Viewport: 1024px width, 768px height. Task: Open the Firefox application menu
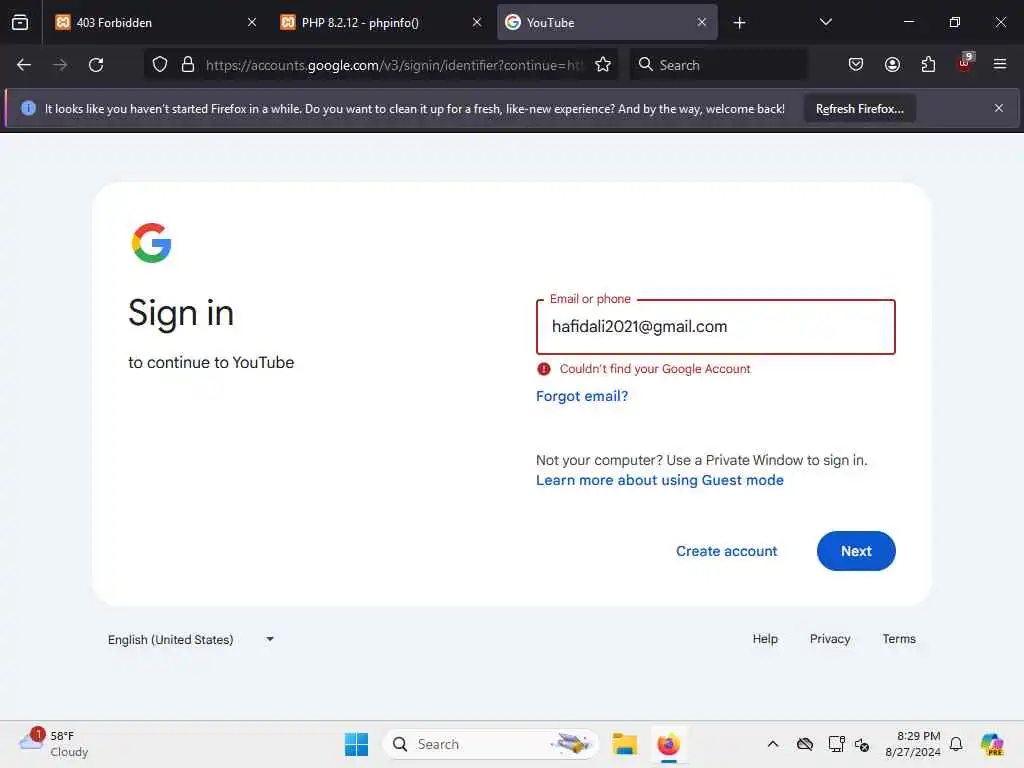click(x=1000, y=65)
